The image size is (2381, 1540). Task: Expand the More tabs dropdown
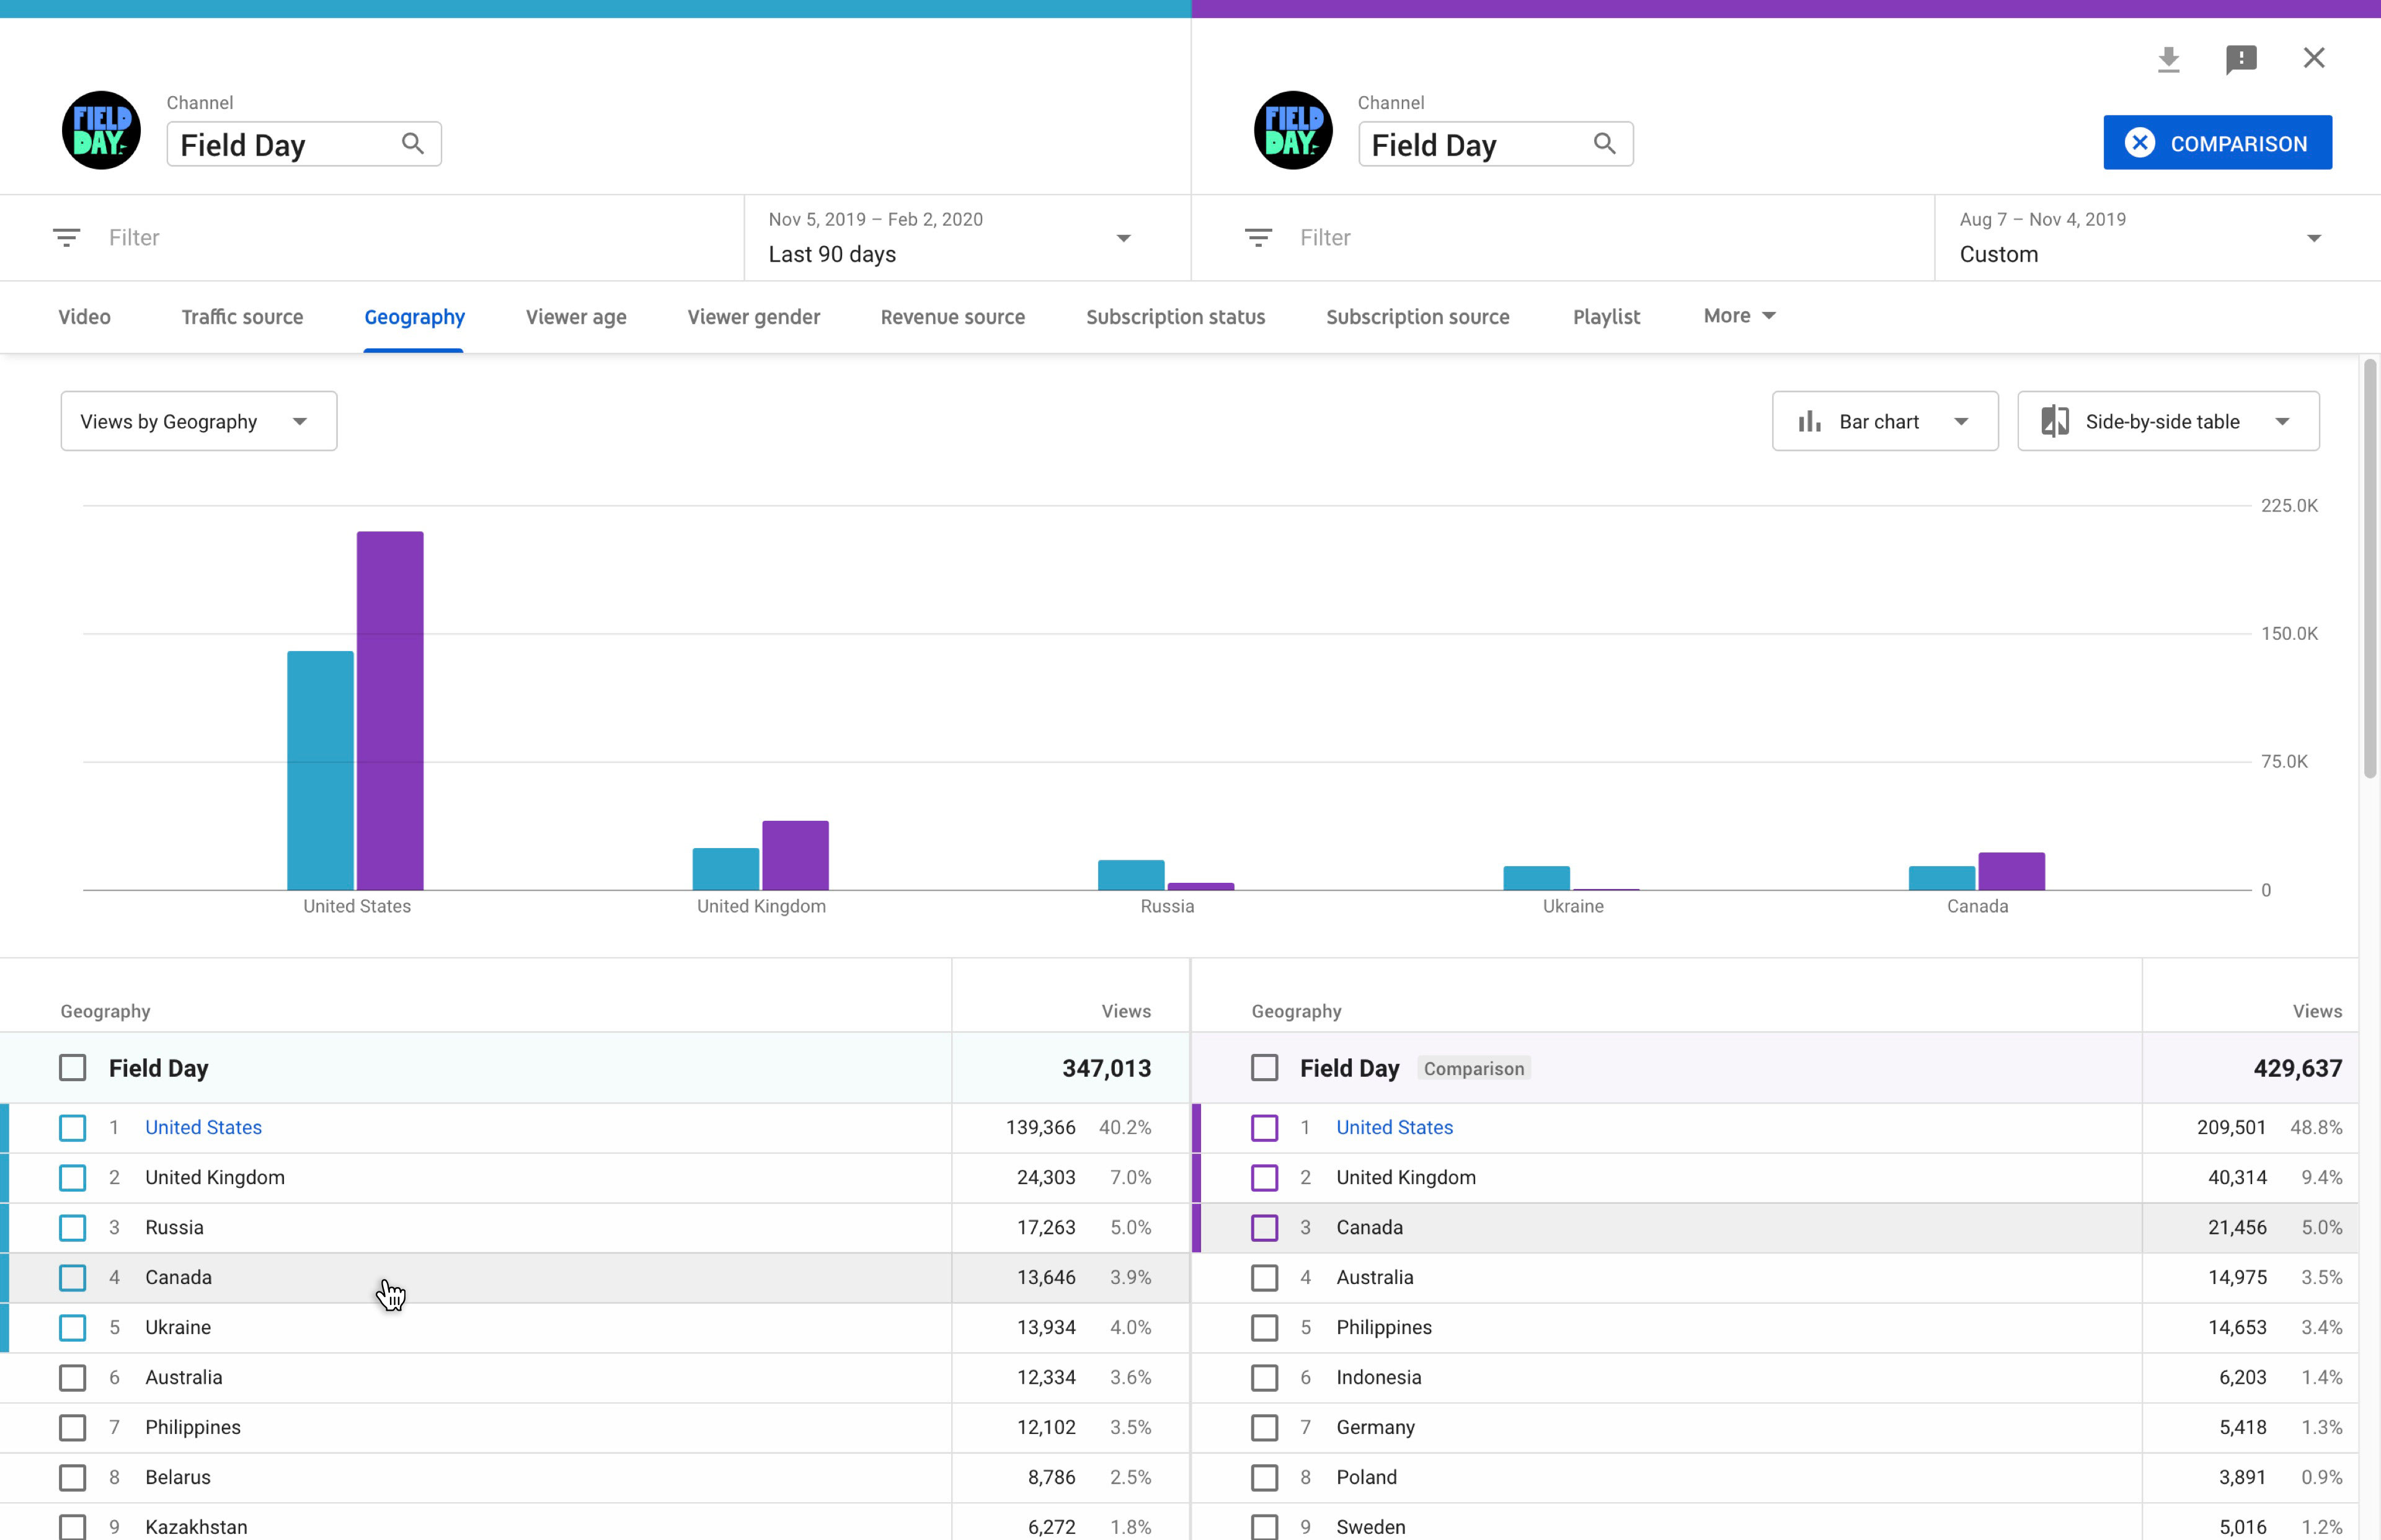coord(1739,316)
